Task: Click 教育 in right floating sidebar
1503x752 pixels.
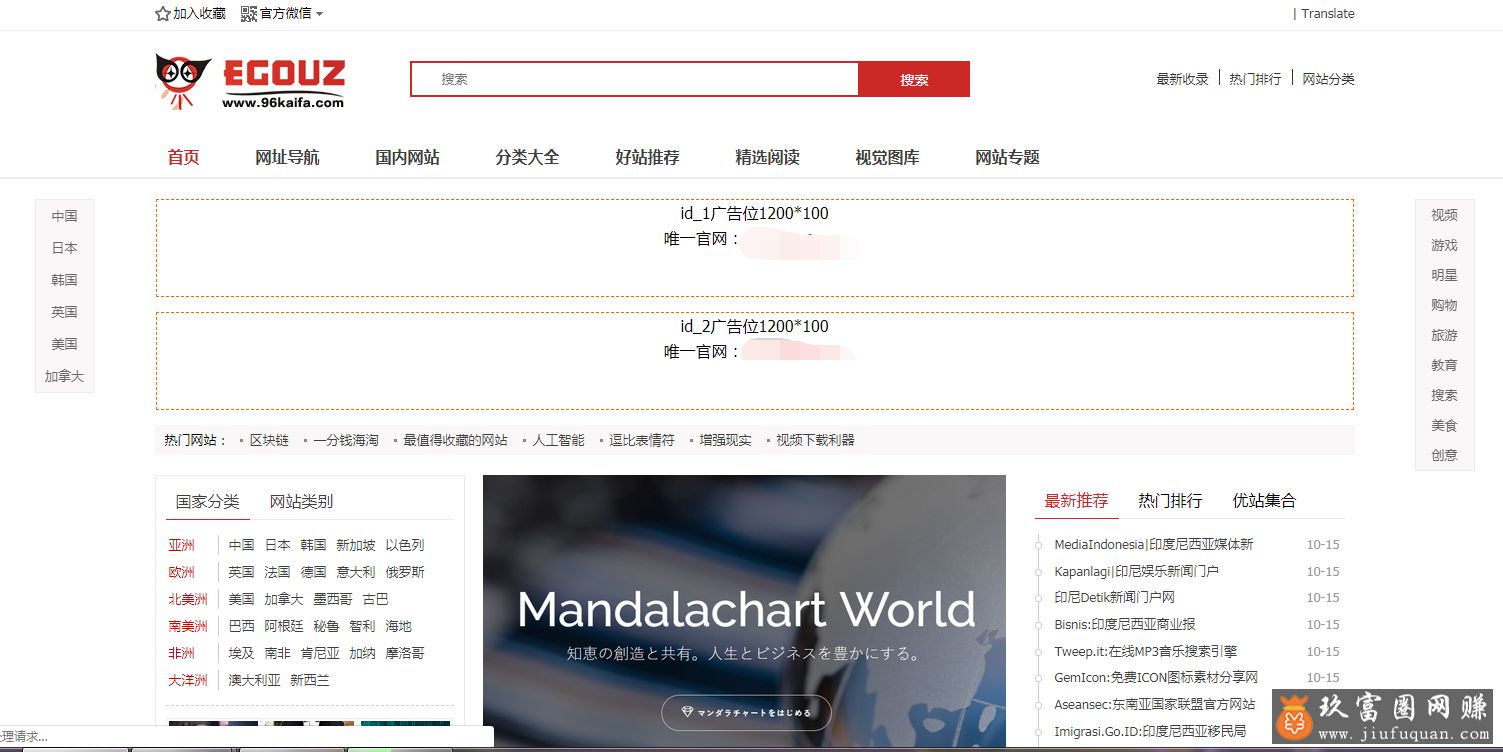Action: (1444, 365)
